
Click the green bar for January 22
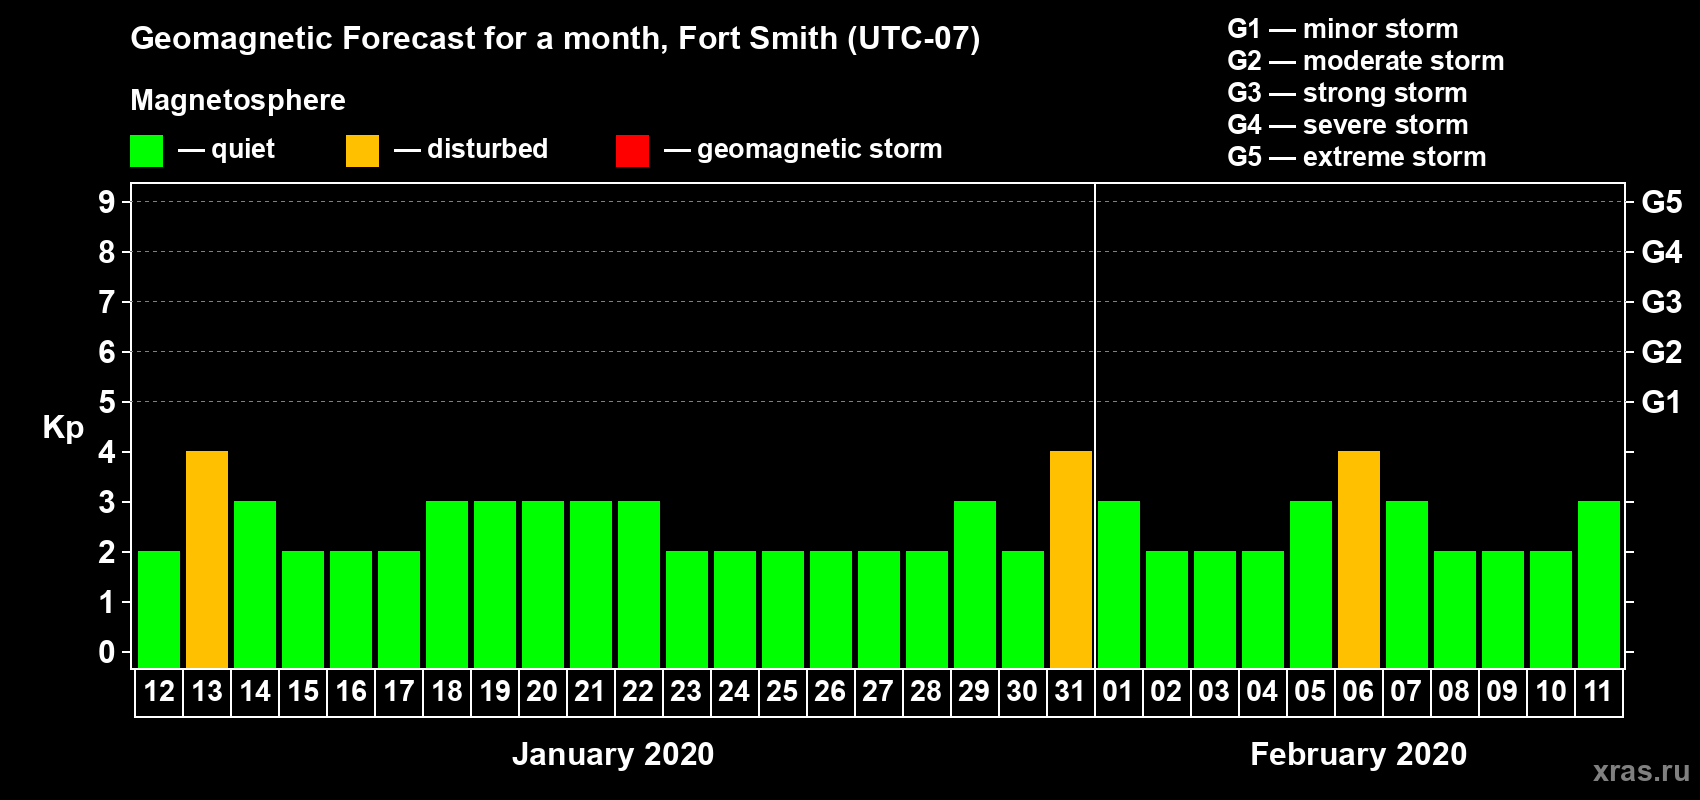[x=639, y=584]
